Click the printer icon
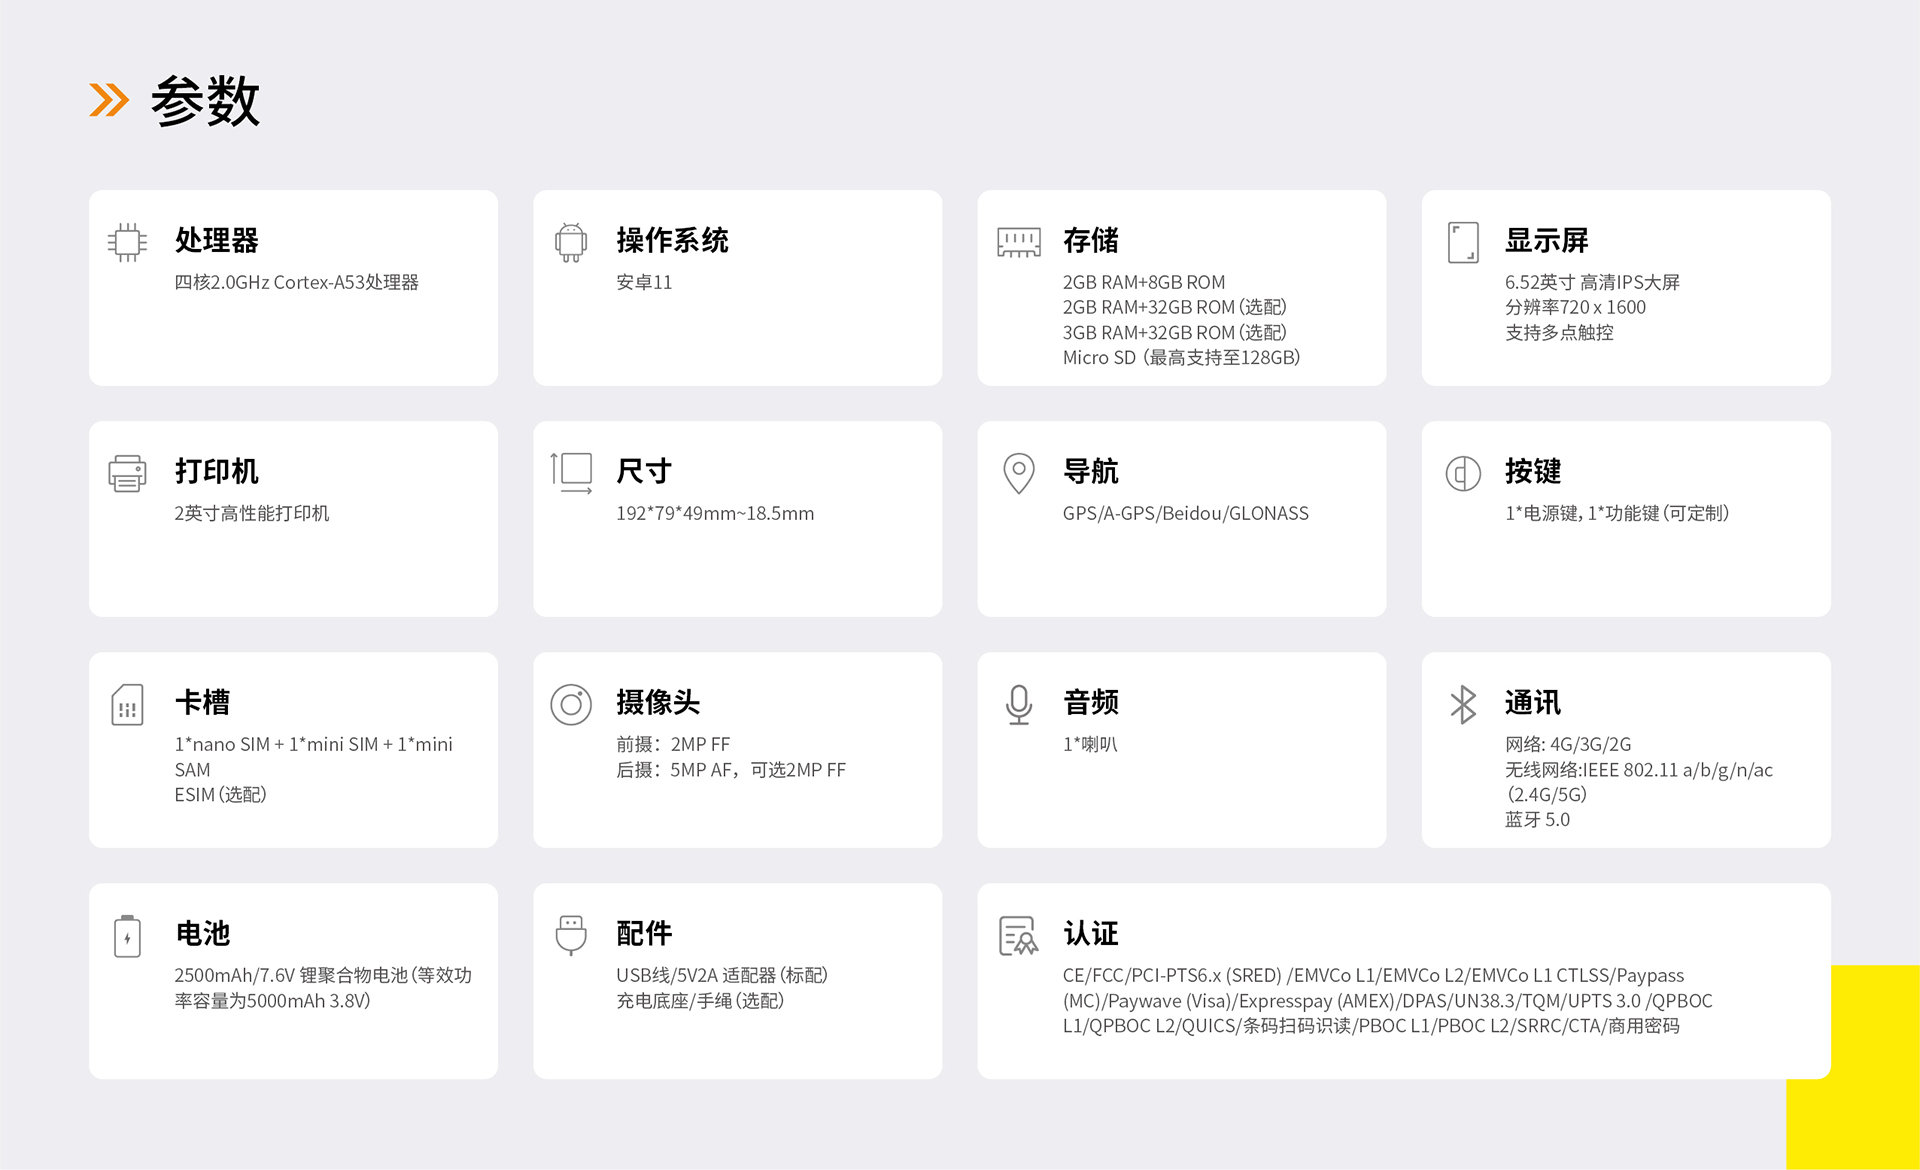Image resolution: width=1920 pixels, height=1170 pixels. point(127,473)
